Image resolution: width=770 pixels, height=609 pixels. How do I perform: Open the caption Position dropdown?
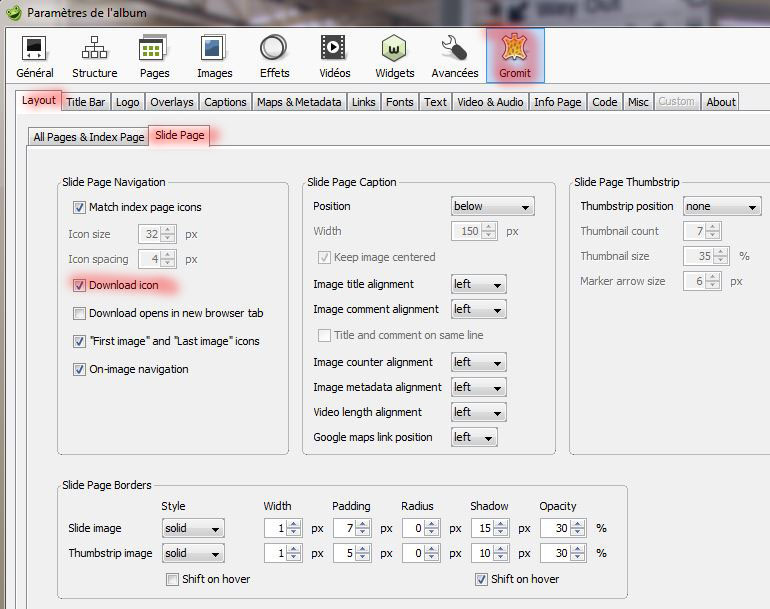coord(492,207)
